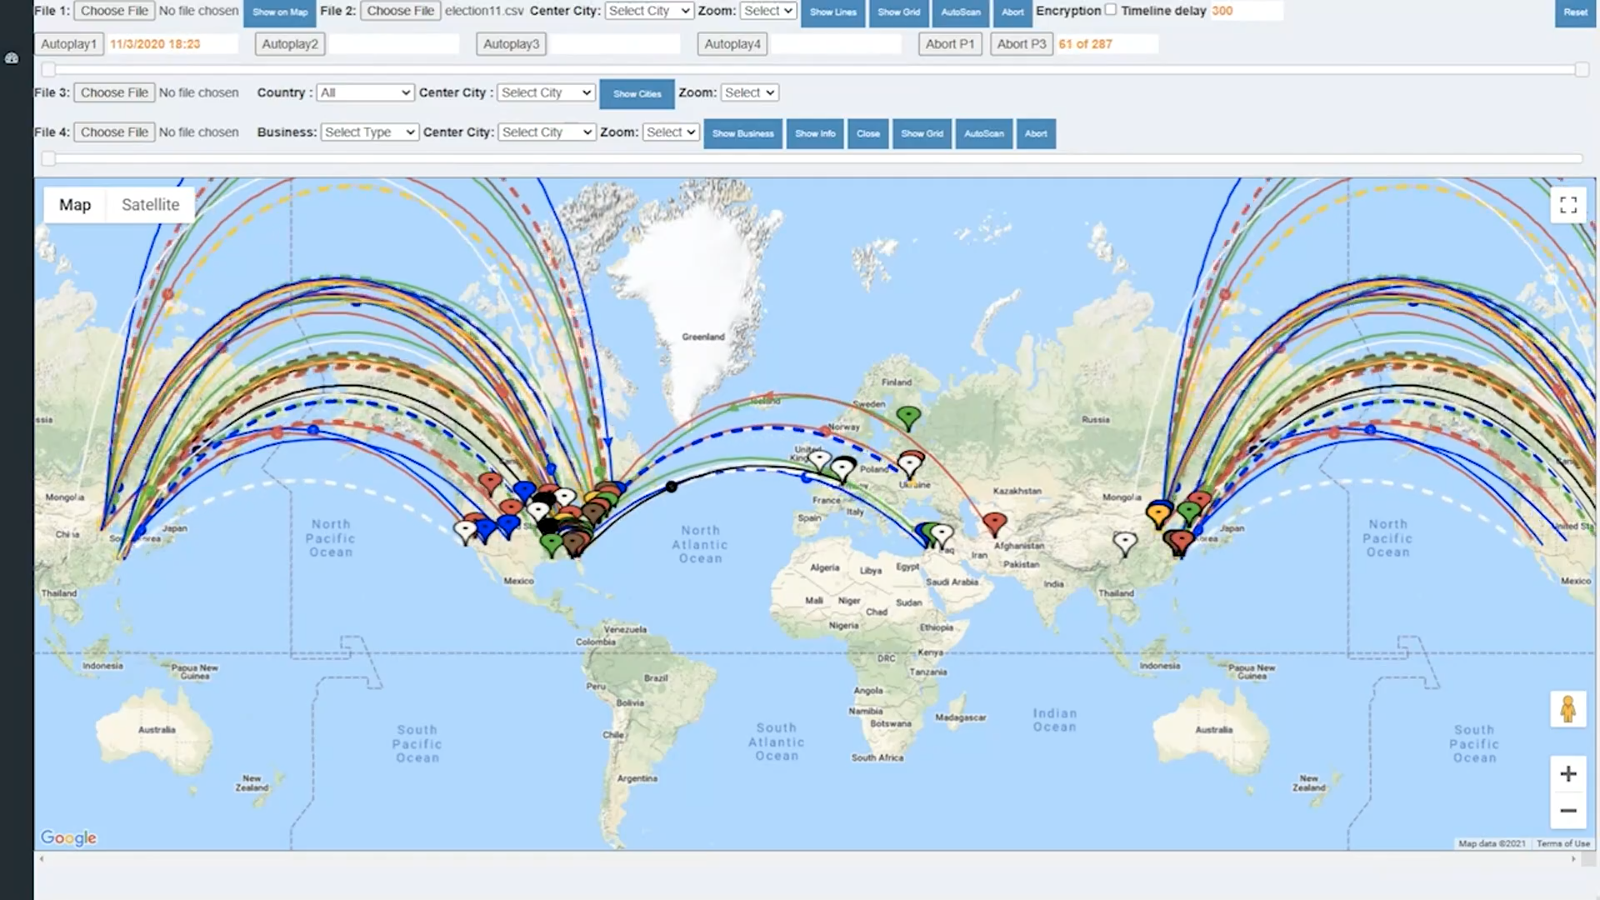Click AutoScan button in File 2 row
This screenshot has height=900, width=1600.
(x=961, y=12)
